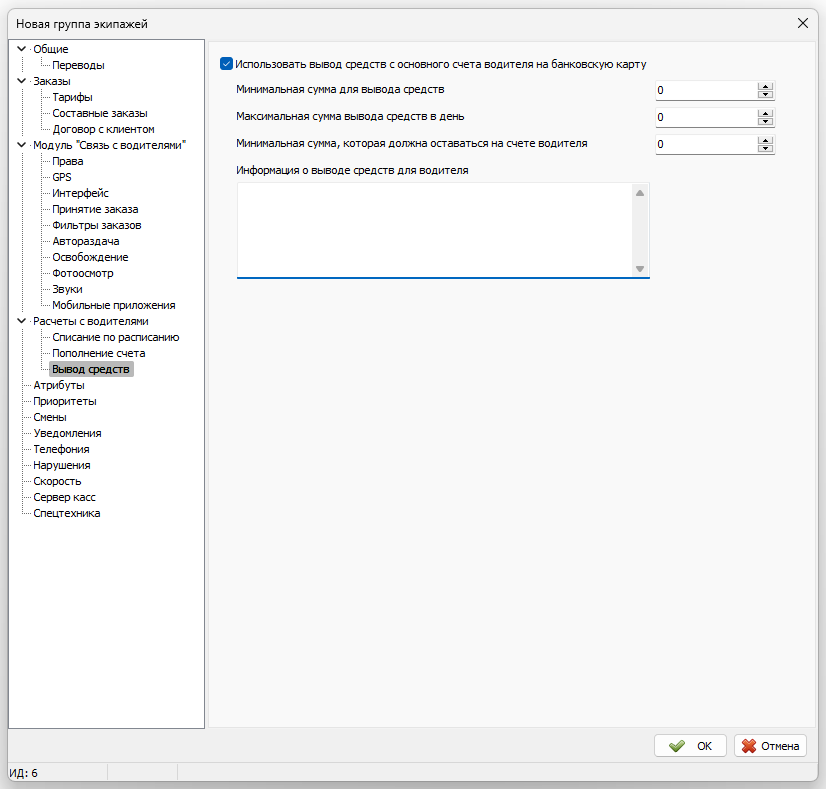Collapse the Заказы tree section

[x=22, y=81]
